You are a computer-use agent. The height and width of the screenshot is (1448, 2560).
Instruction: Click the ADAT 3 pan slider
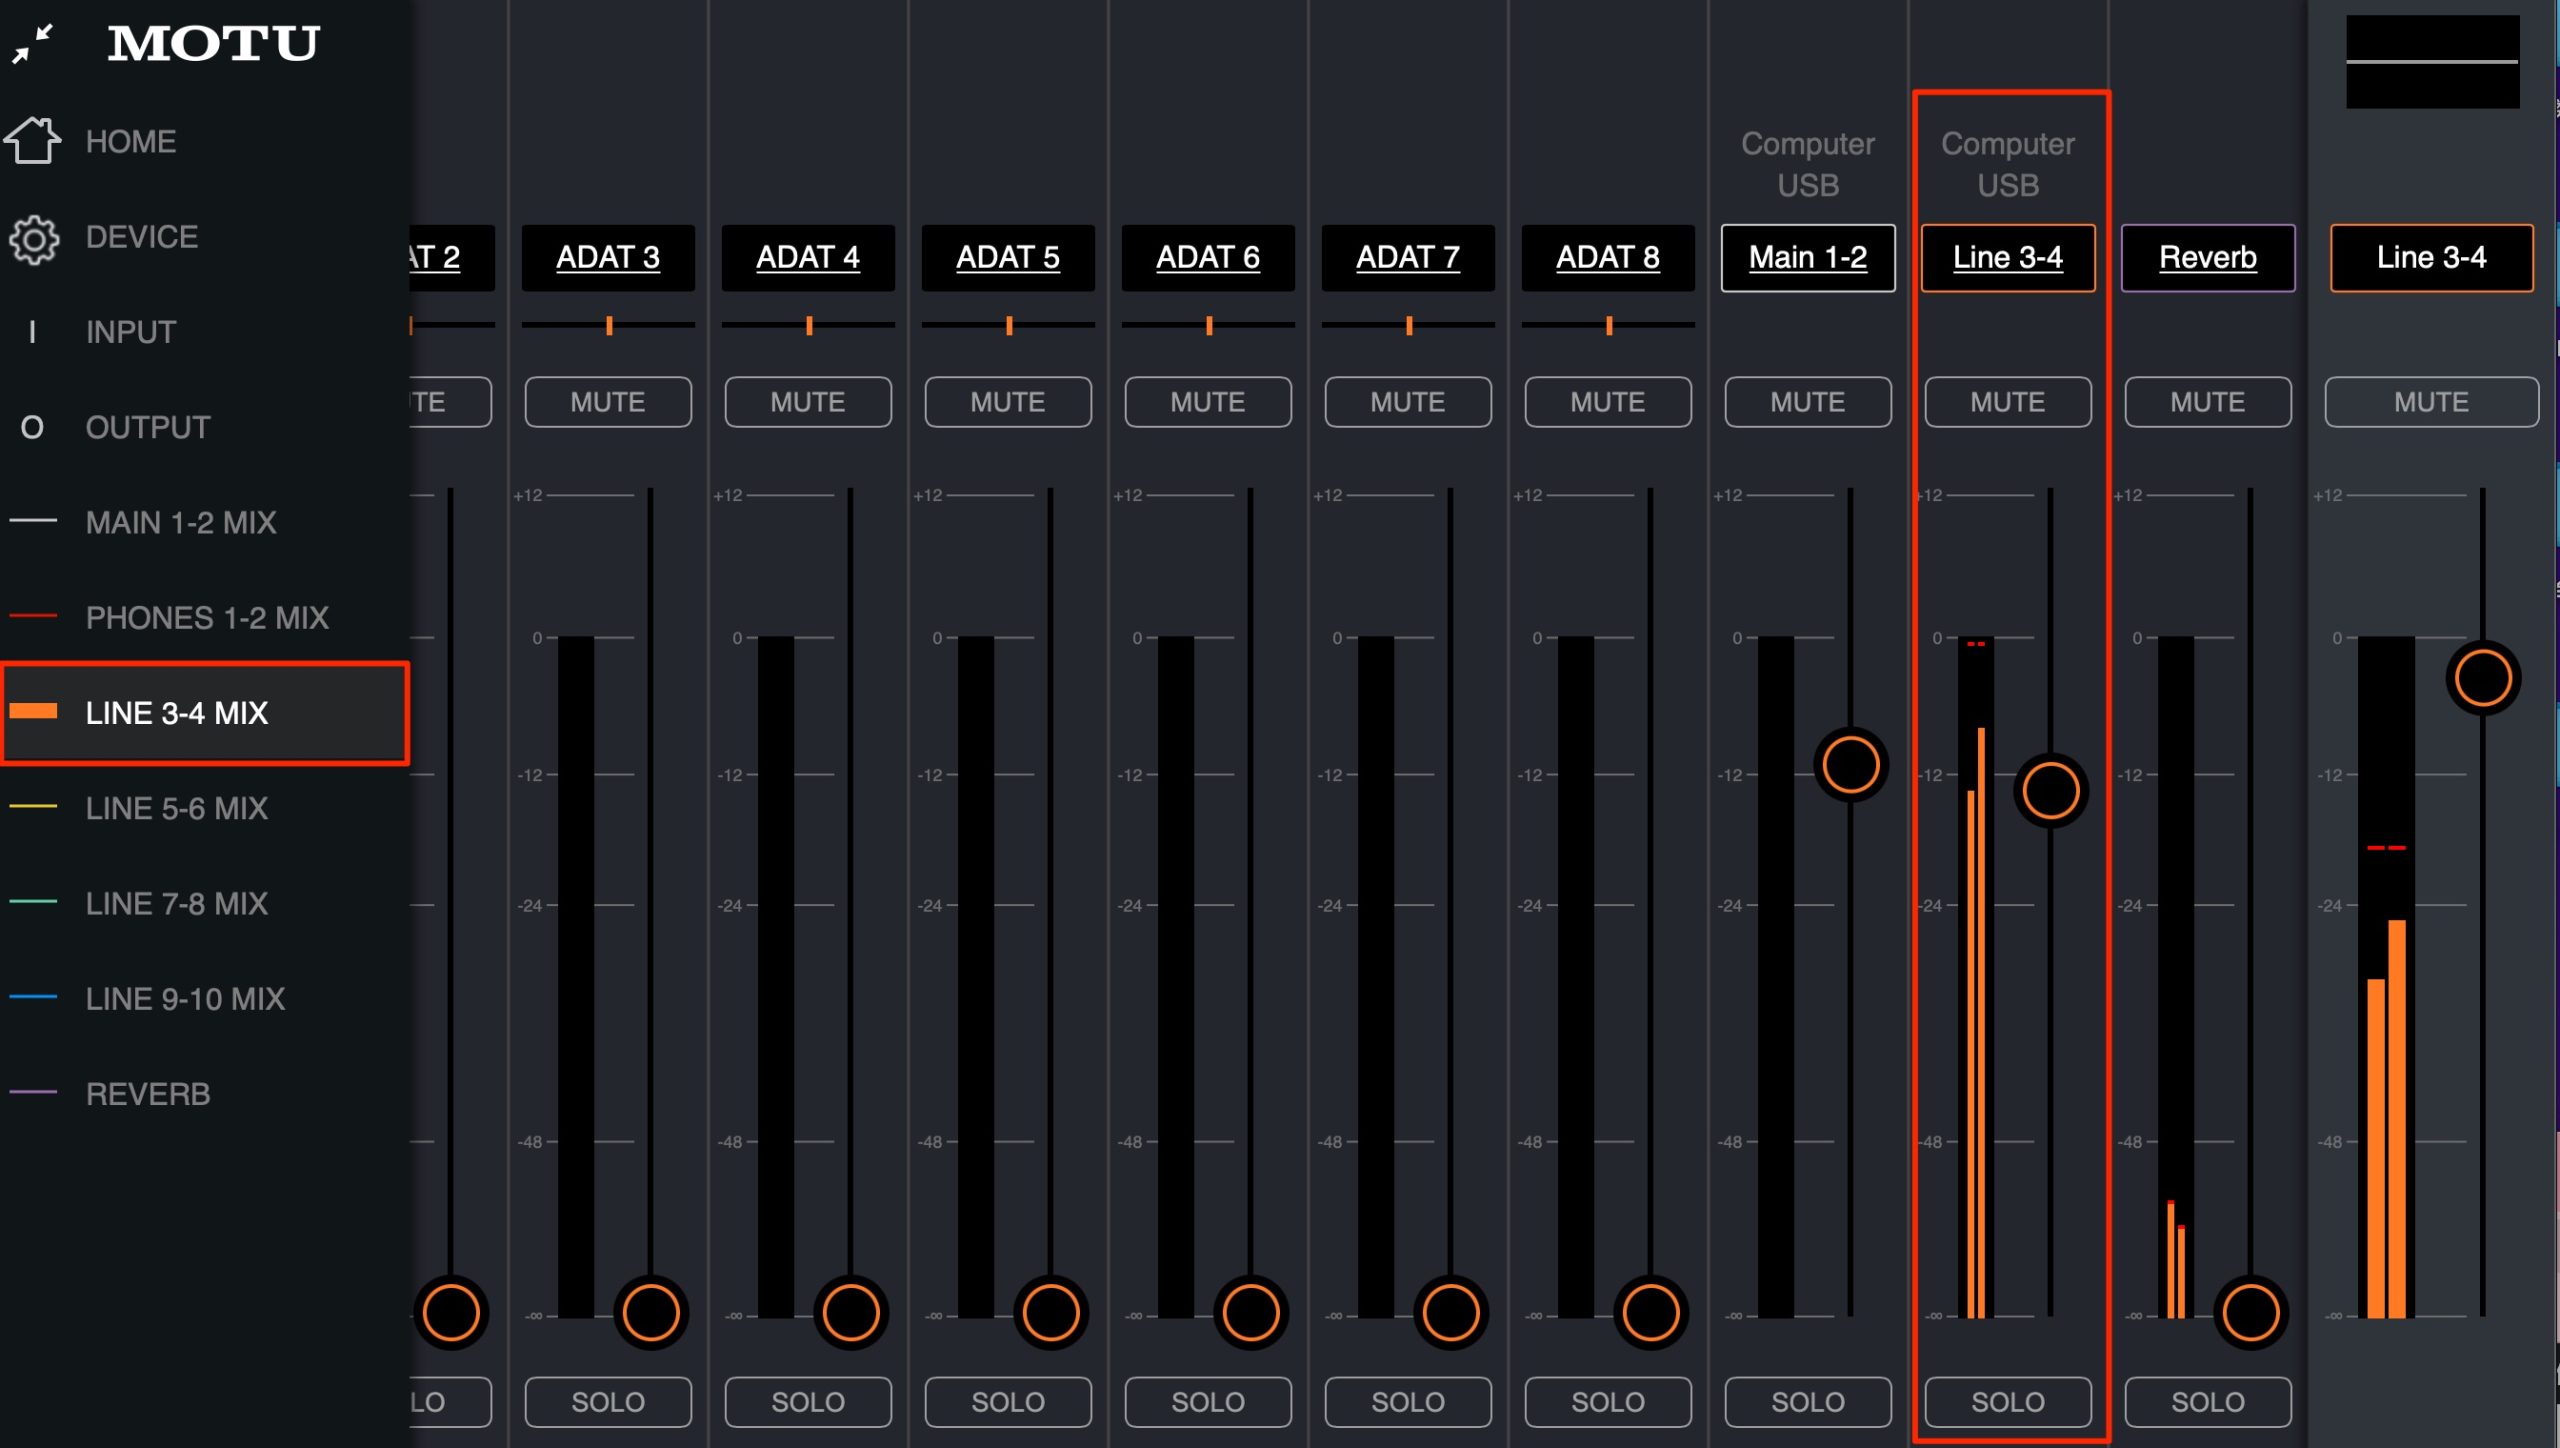(608, 325)
